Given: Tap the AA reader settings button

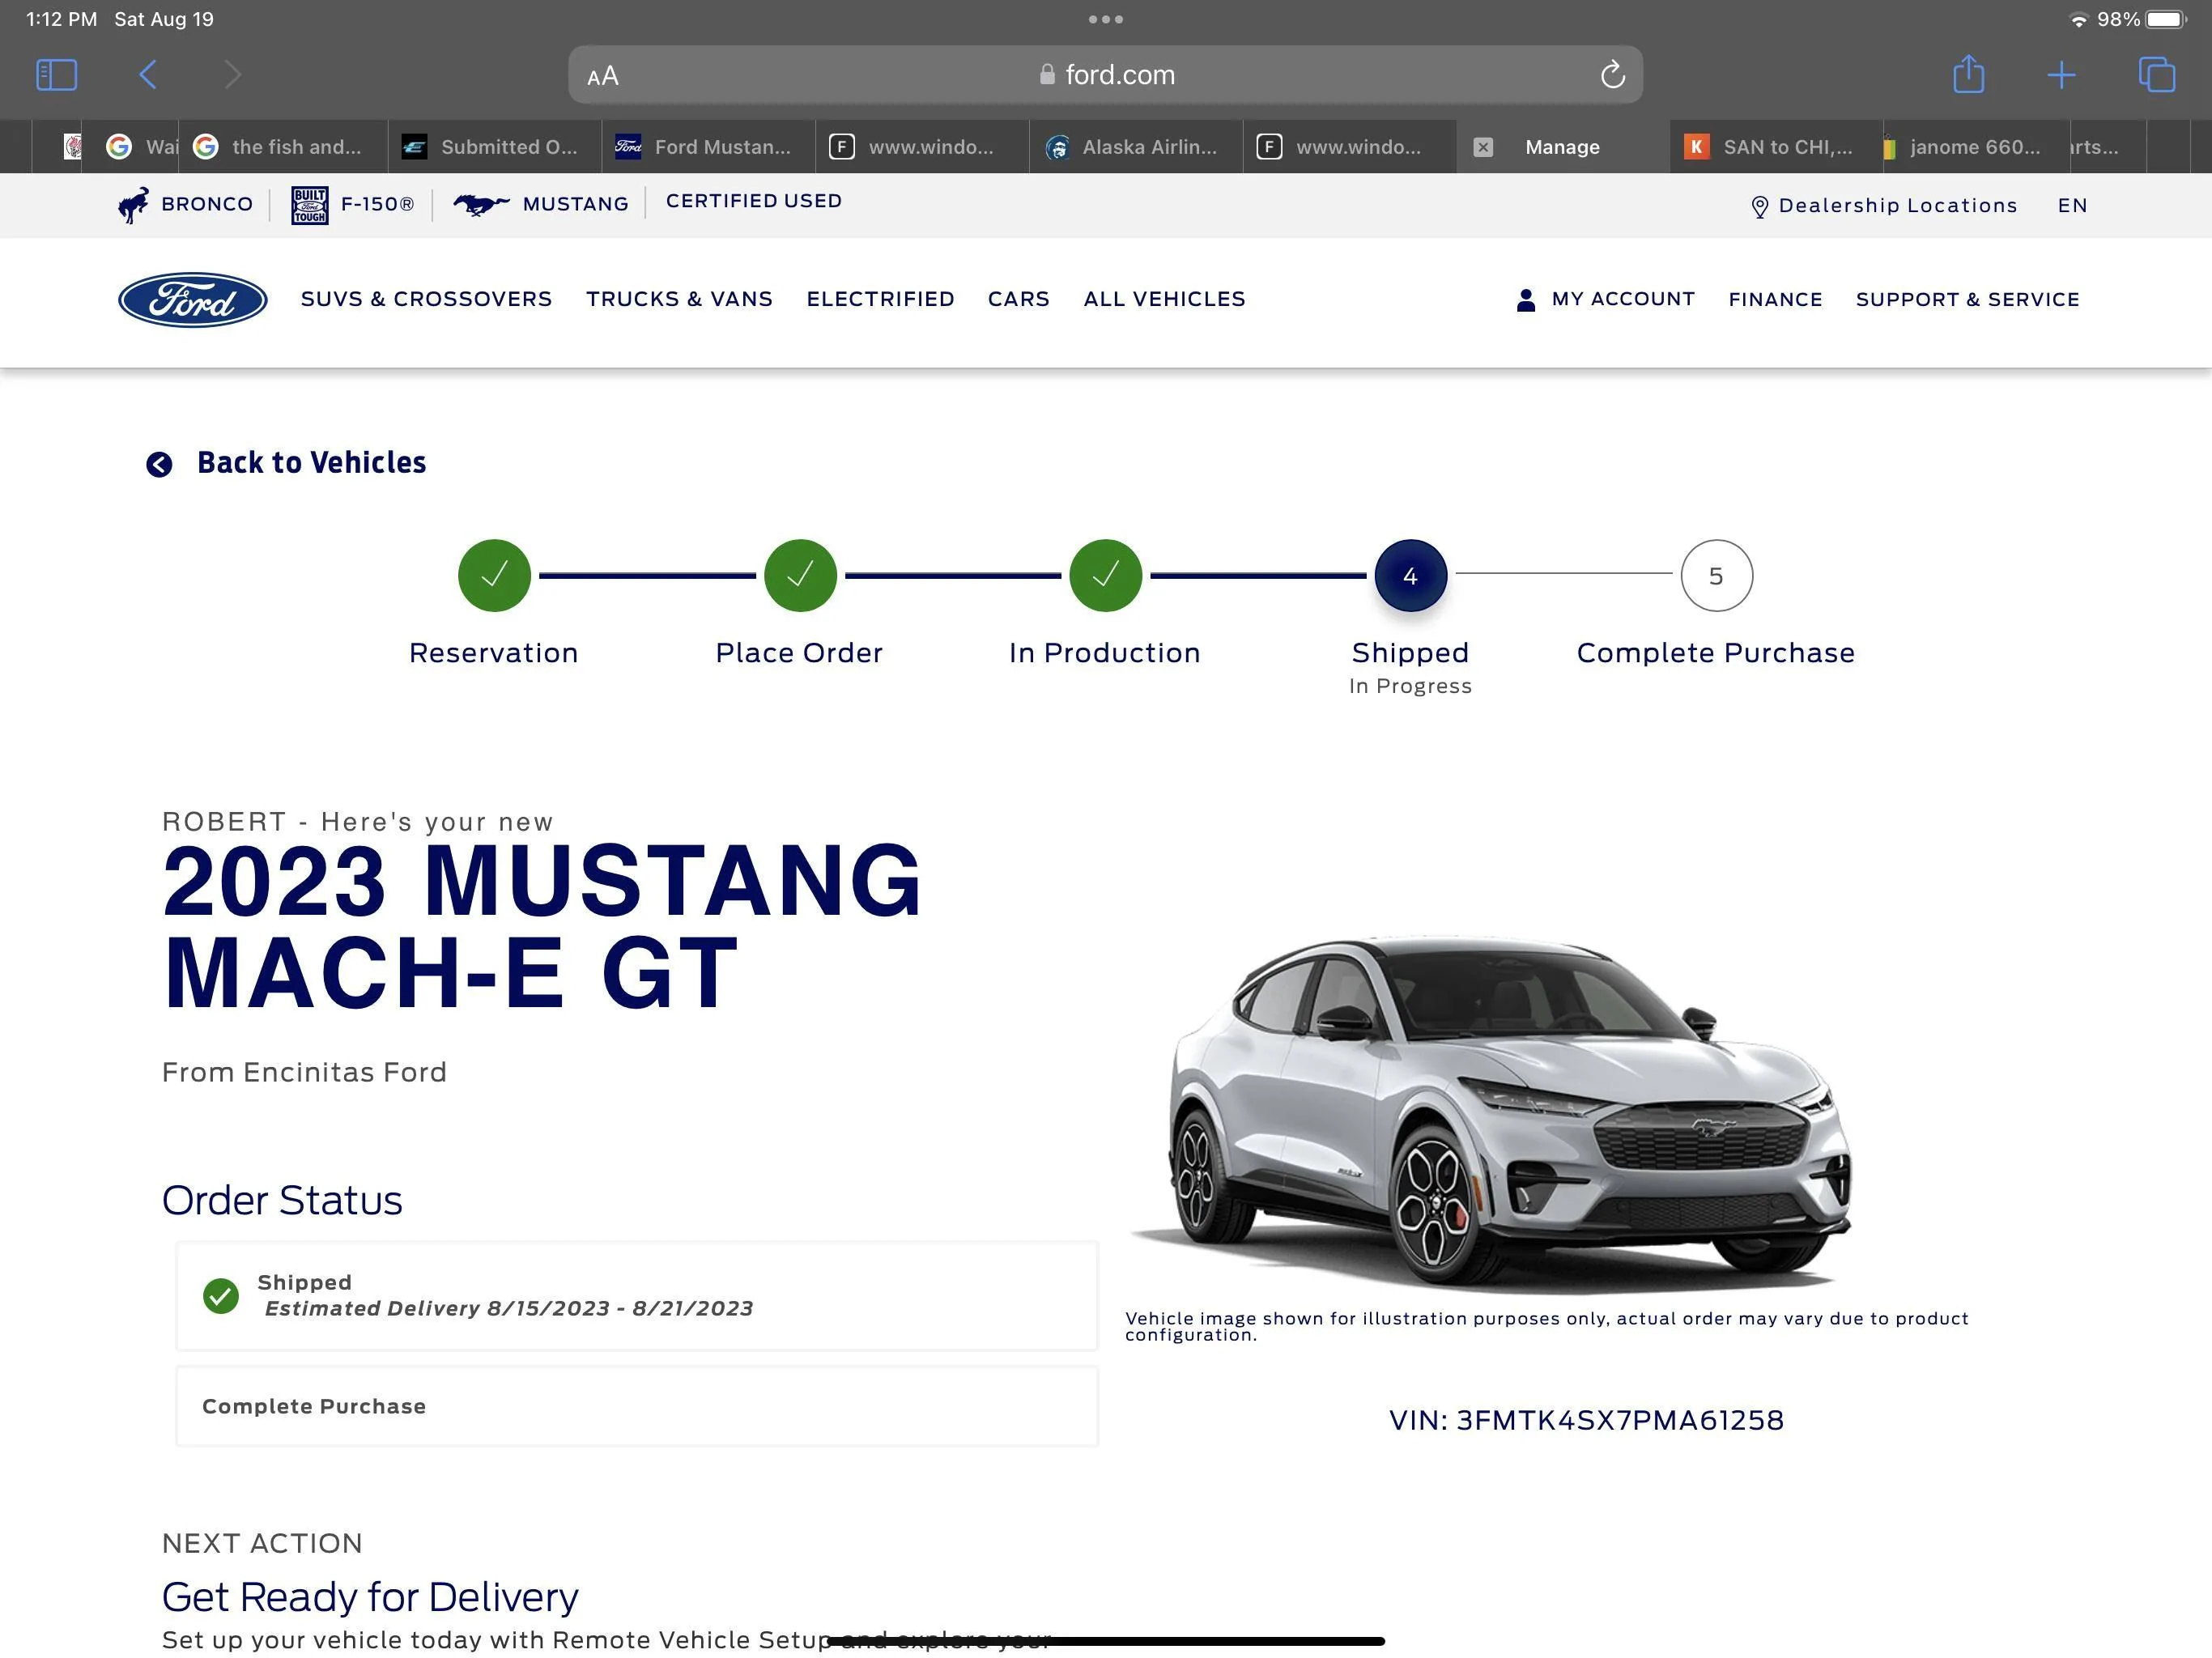Looking at the screenshot, I should pos(603,76).
